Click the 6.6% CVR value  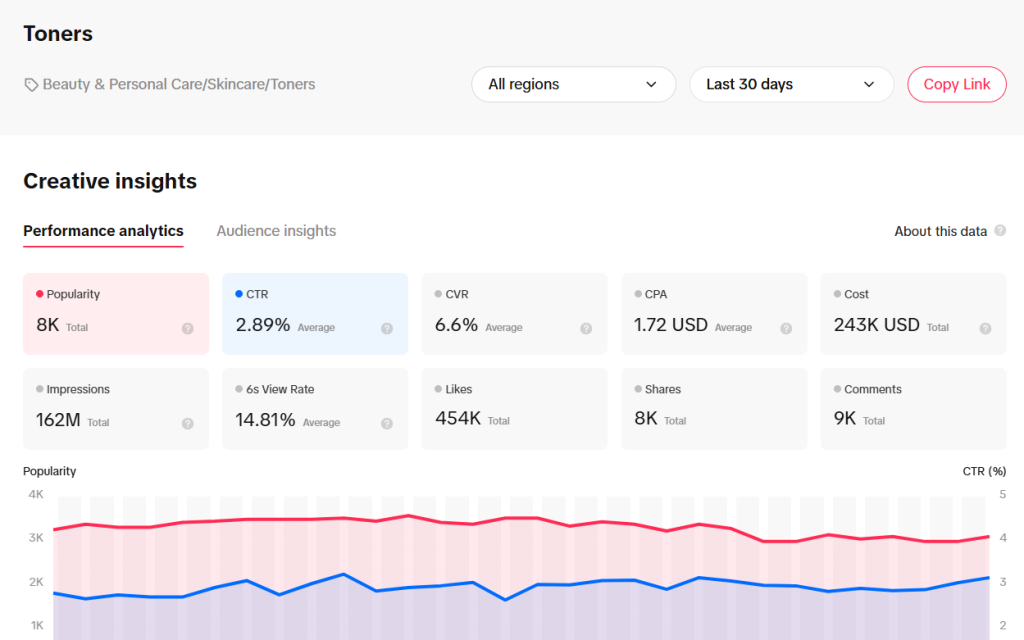click(456, 325)
